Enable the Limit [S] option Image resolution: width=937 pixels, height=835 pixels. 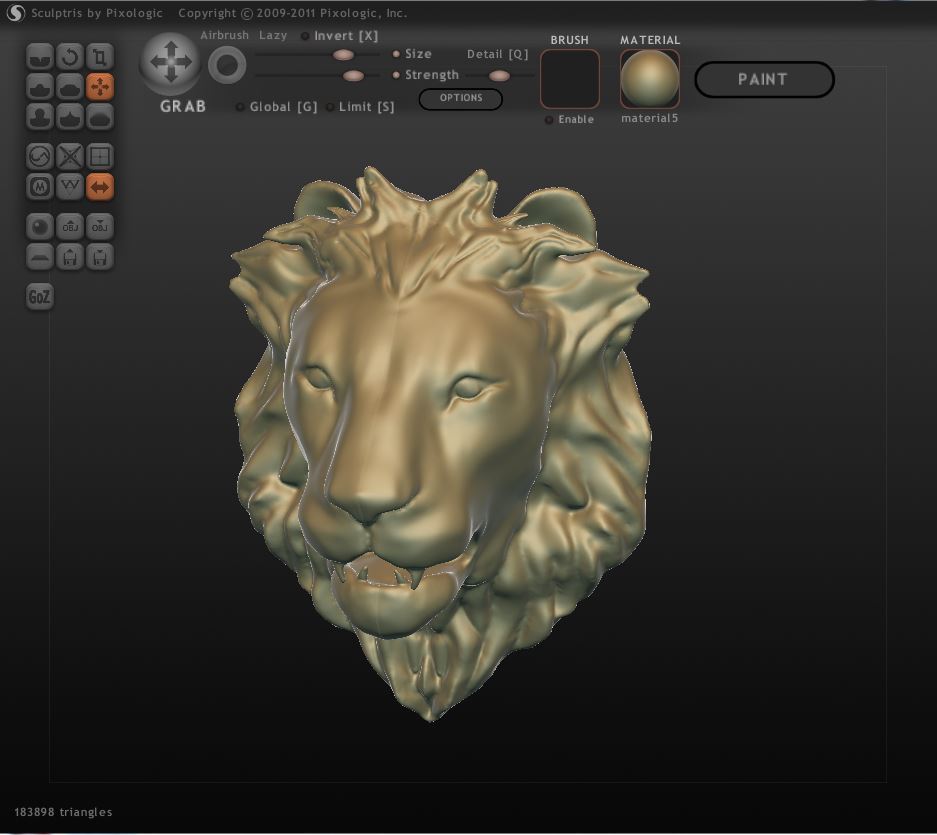pos(360,107)
